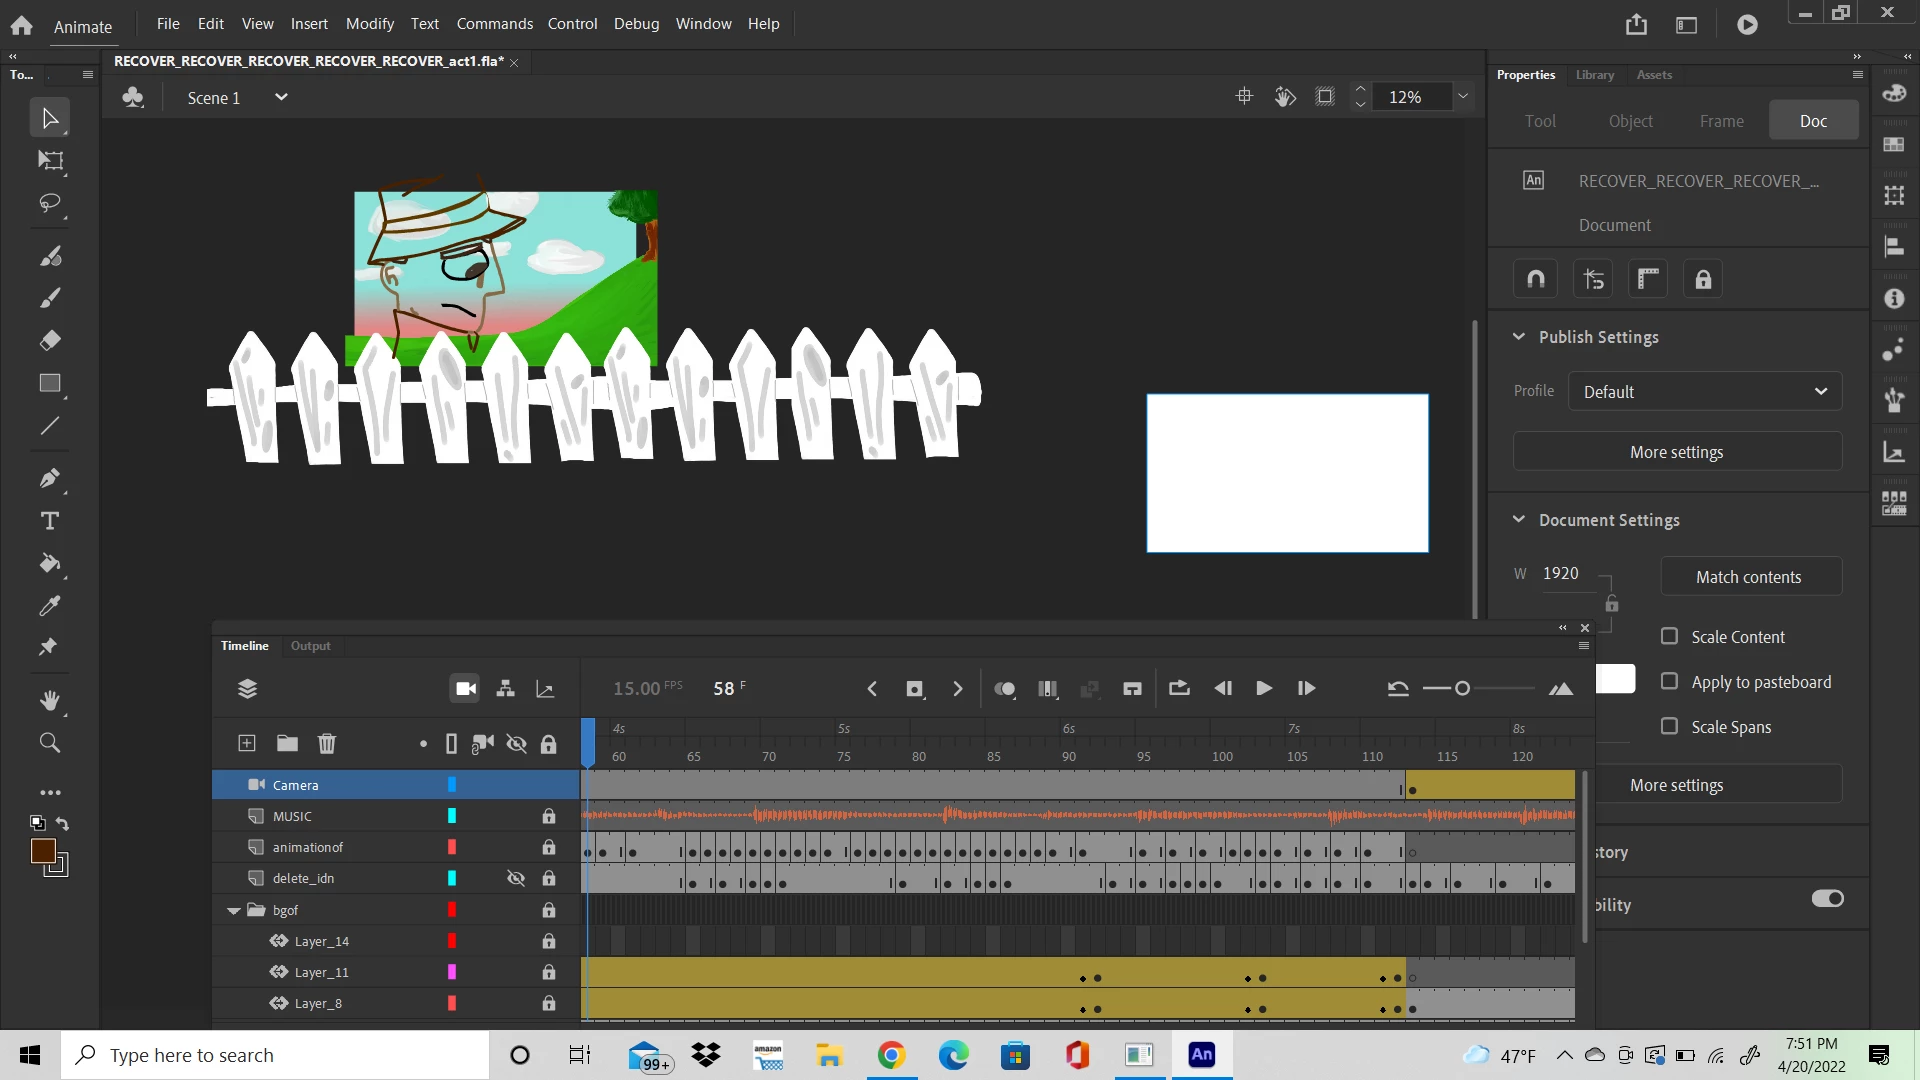The height and width of the screenshot is (1080, 1920).
Task: Delete layer using trash icon
Action: (326, 743)
